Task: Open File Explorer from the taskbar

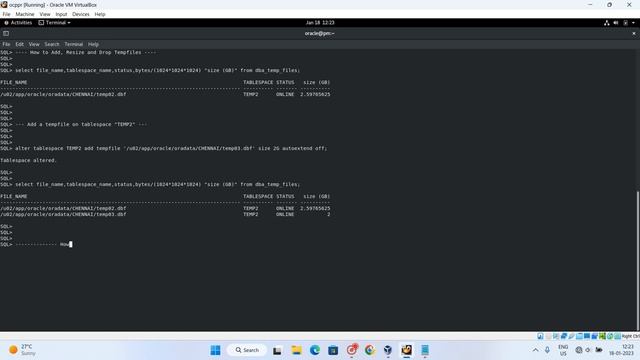Action: [x=296, y=350]
